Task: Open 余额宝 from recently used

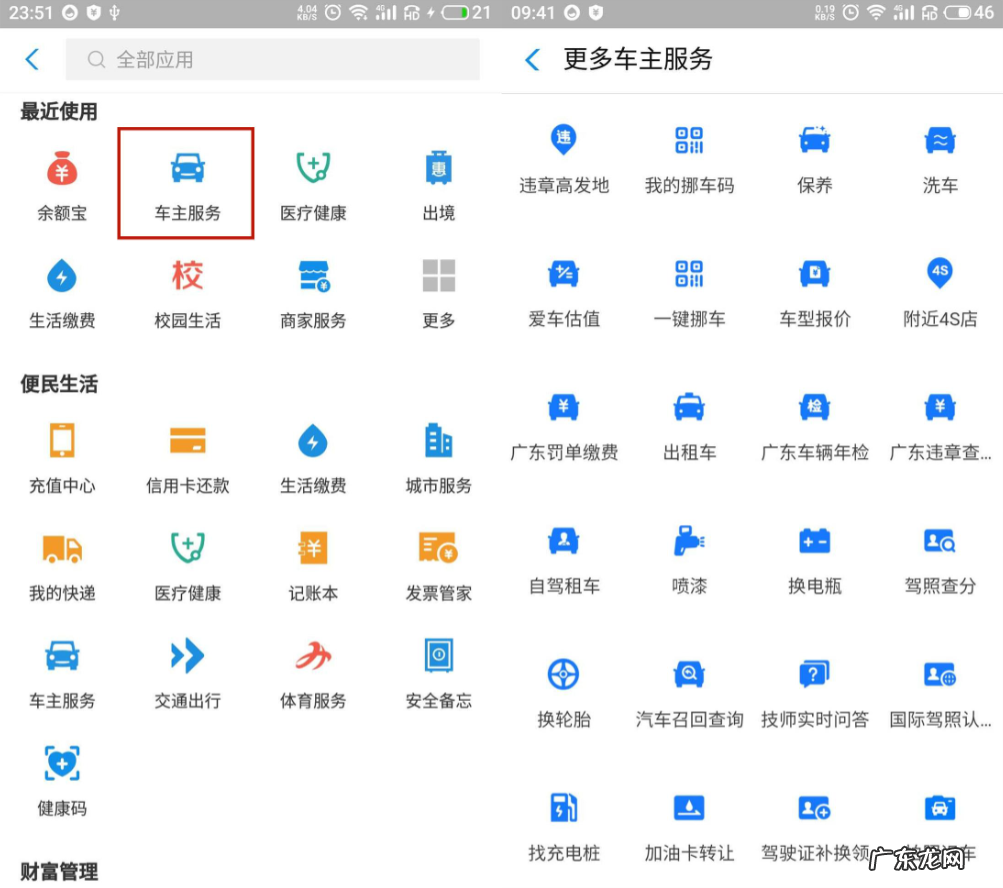Action: tap(60, 182)
